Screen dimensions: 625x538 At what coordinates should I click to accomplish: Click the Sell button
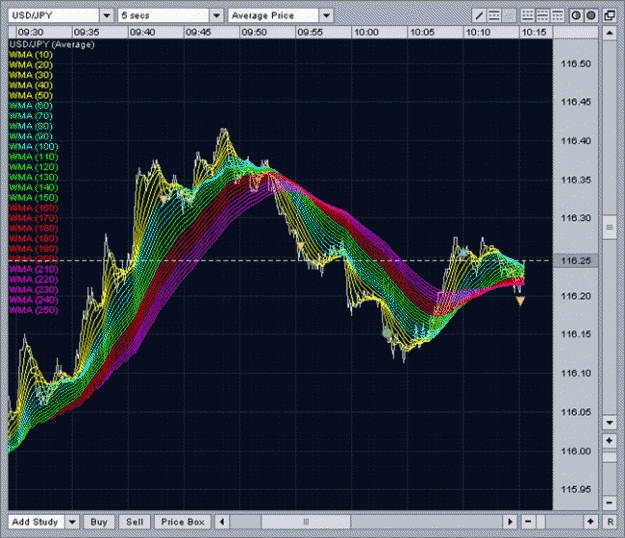point(135,522)
